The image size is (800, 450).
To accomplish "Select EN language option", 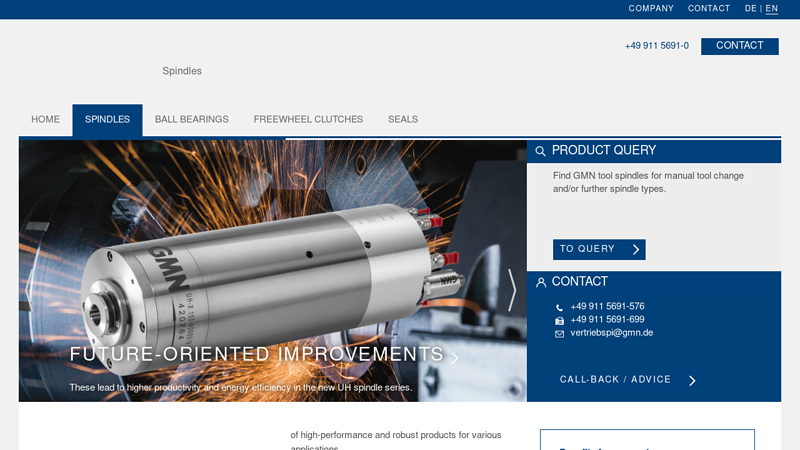I will [771, 9].
